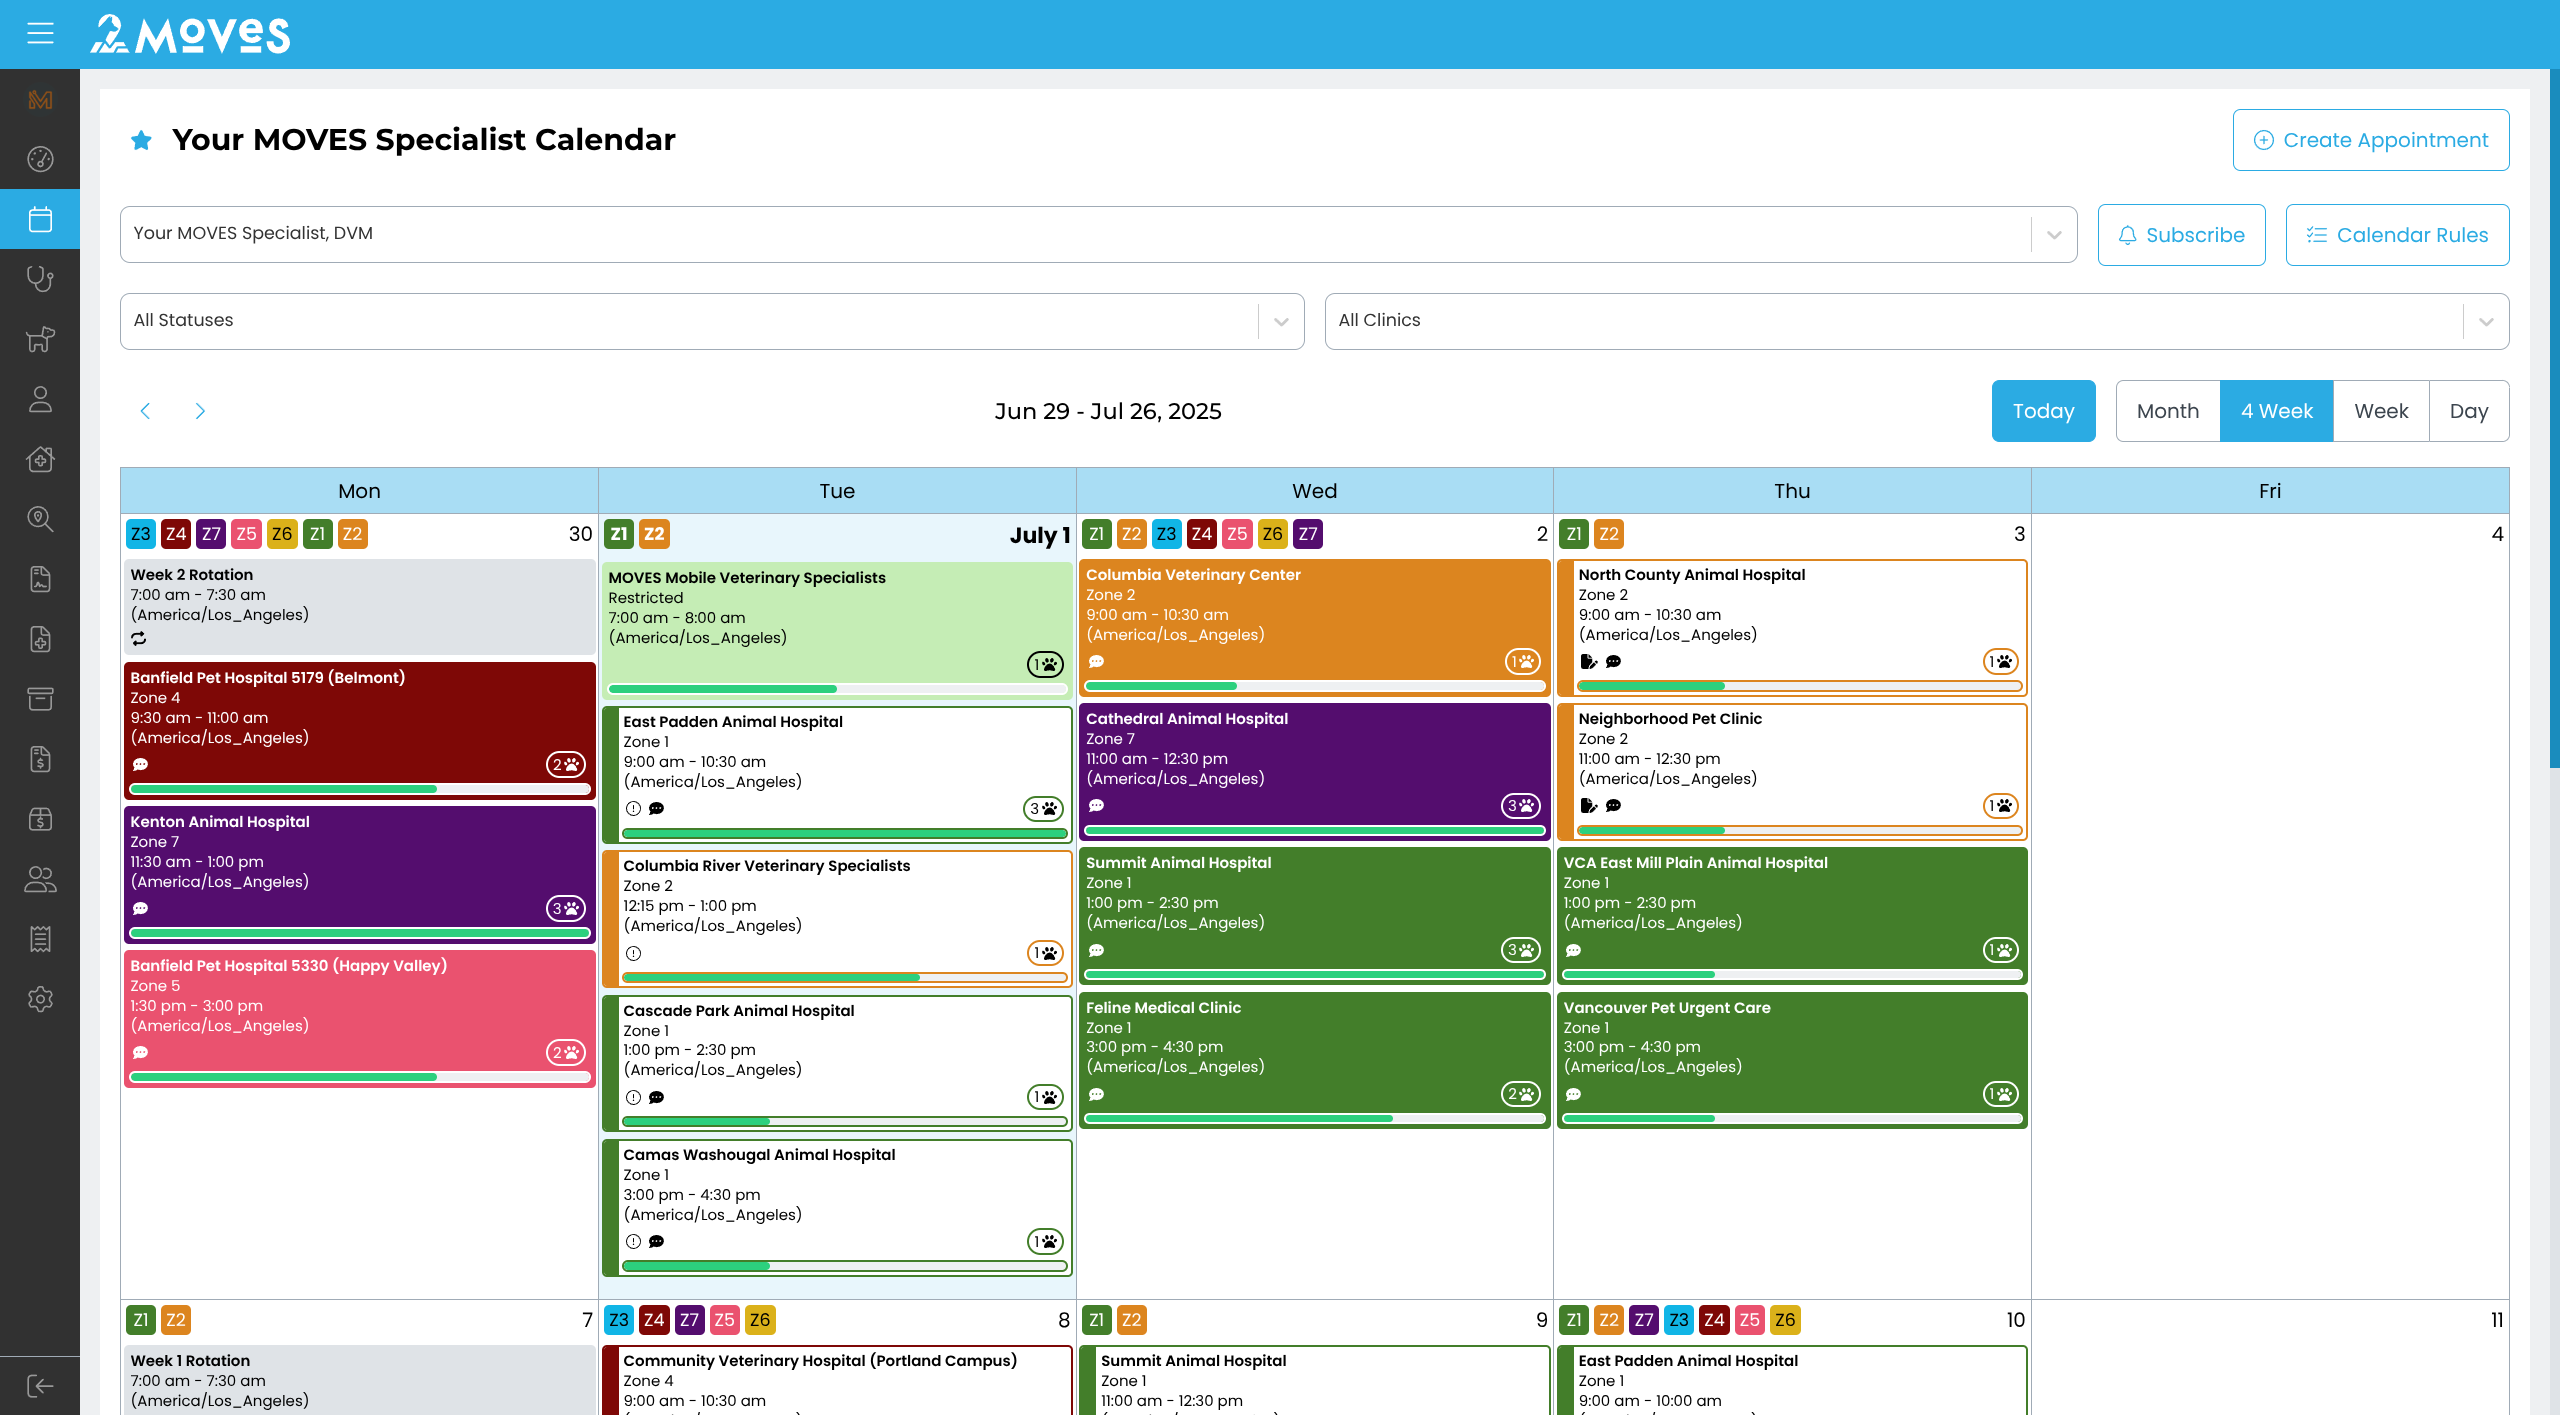
Task: Open Community Veterinary Hospital (Portland Campus)
Action: click(838, 1380)
